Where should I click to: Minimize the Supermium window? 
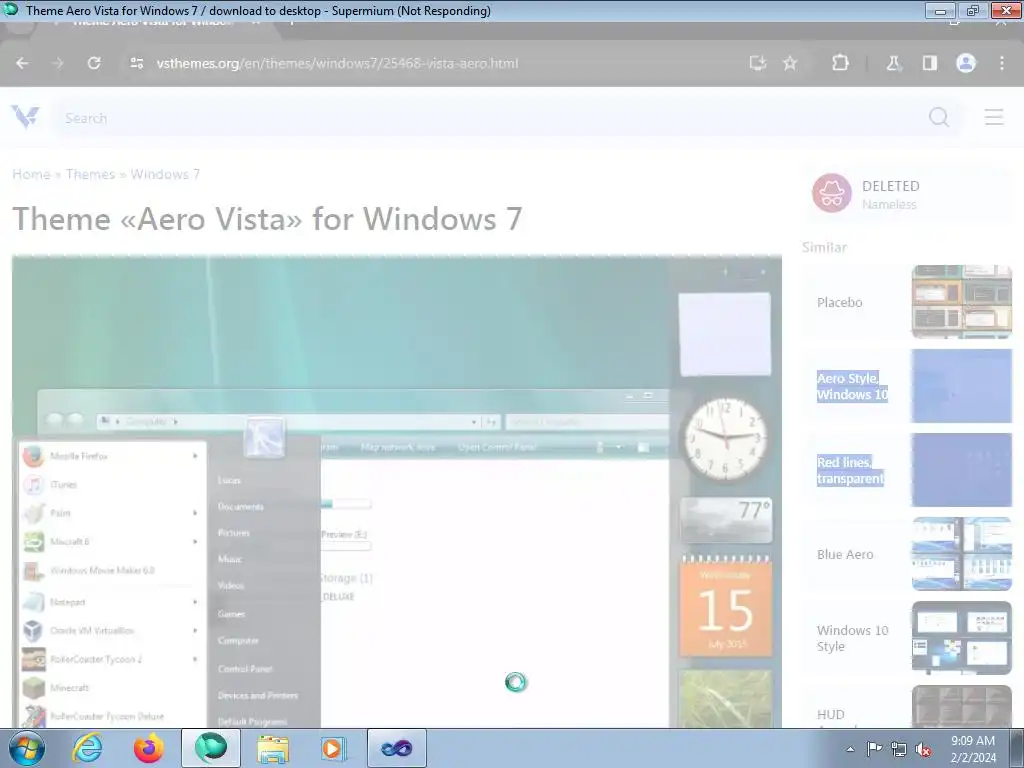940,10
